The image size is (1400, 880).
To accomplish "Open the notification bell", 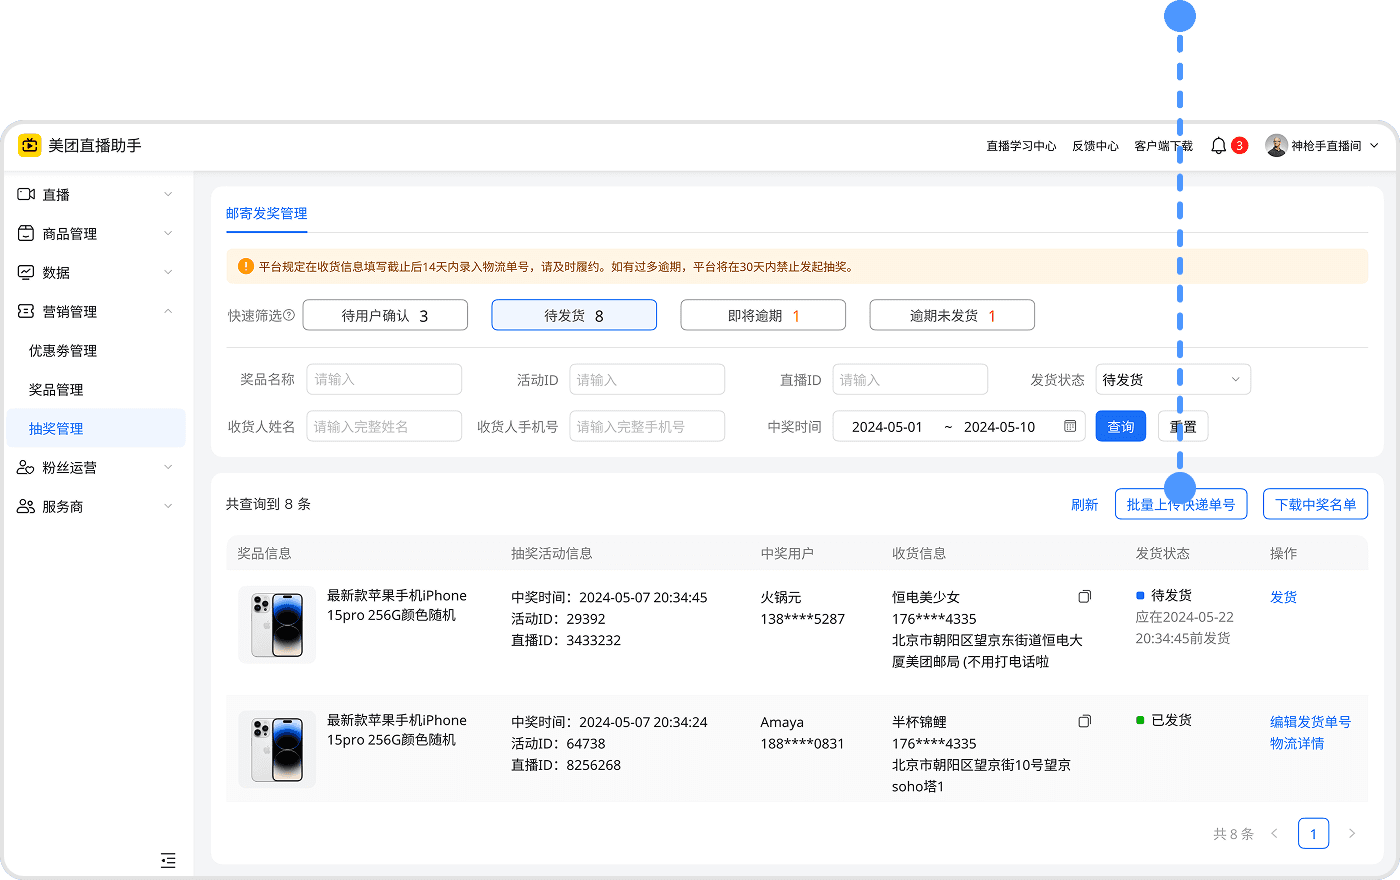I will point(1218,146).
